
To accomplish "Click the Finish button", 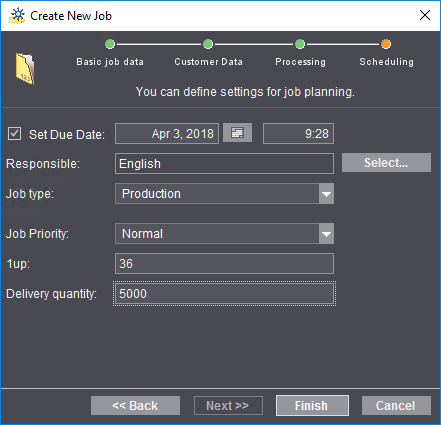I will click(x=312, y=406).
